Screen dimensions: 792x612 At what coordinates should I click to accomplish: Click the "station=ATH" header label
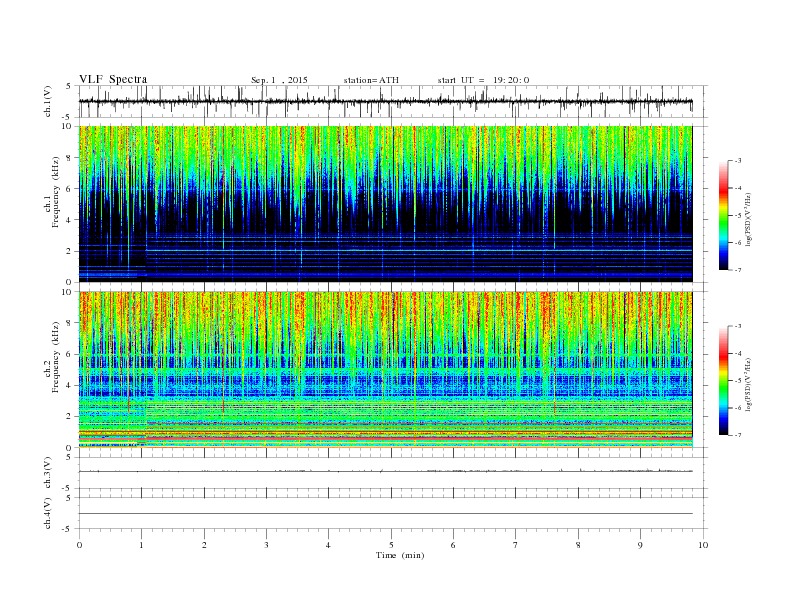tap(371, 80)
